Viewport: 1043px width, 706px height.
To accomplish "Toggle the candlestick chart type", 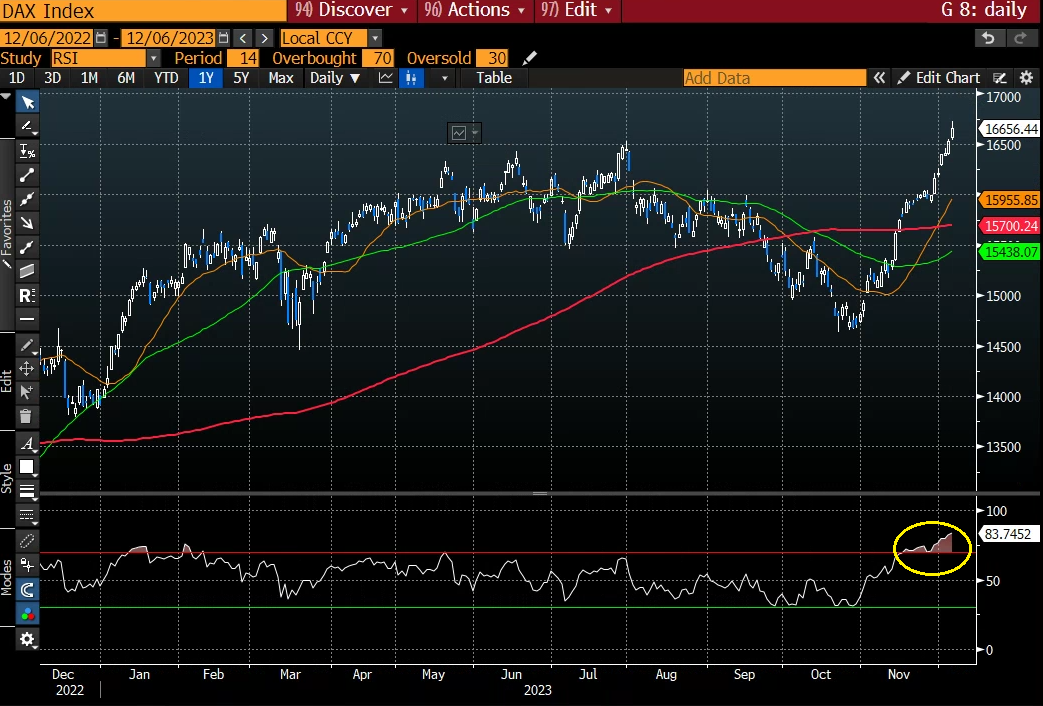I will click(x=411, y=78).
